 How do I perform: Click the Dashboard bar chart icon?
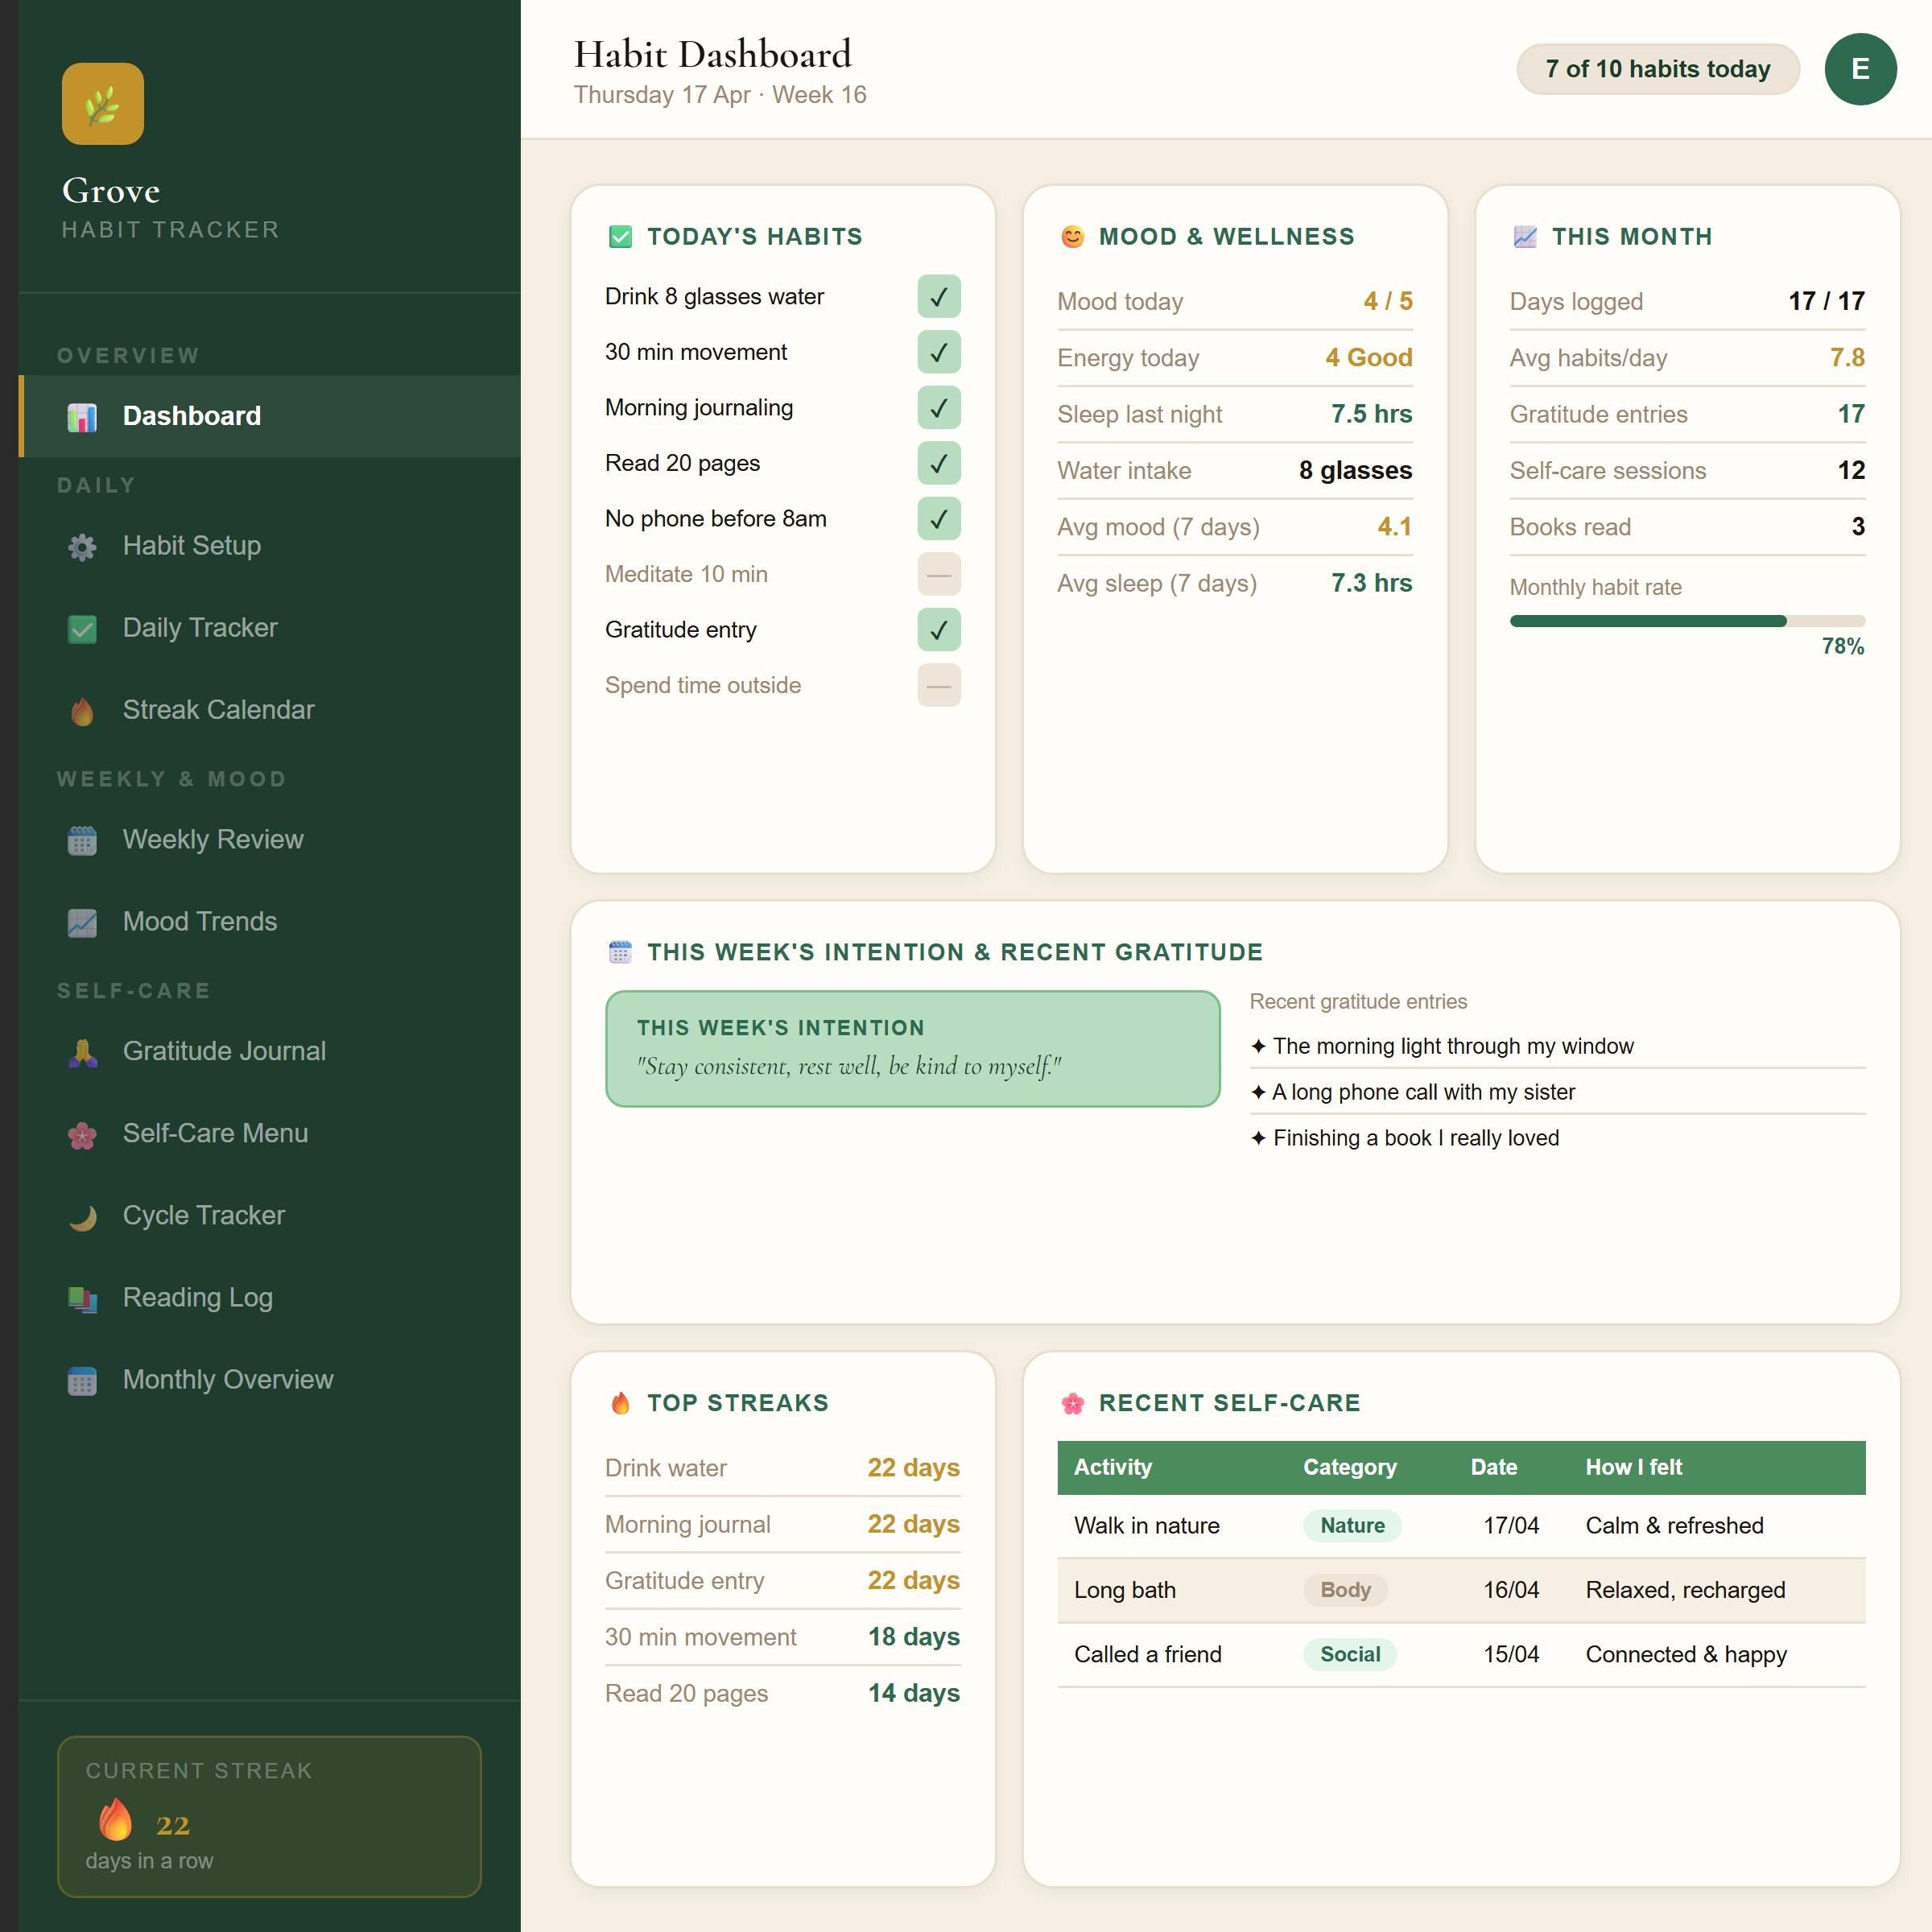[x=82, y=417]
